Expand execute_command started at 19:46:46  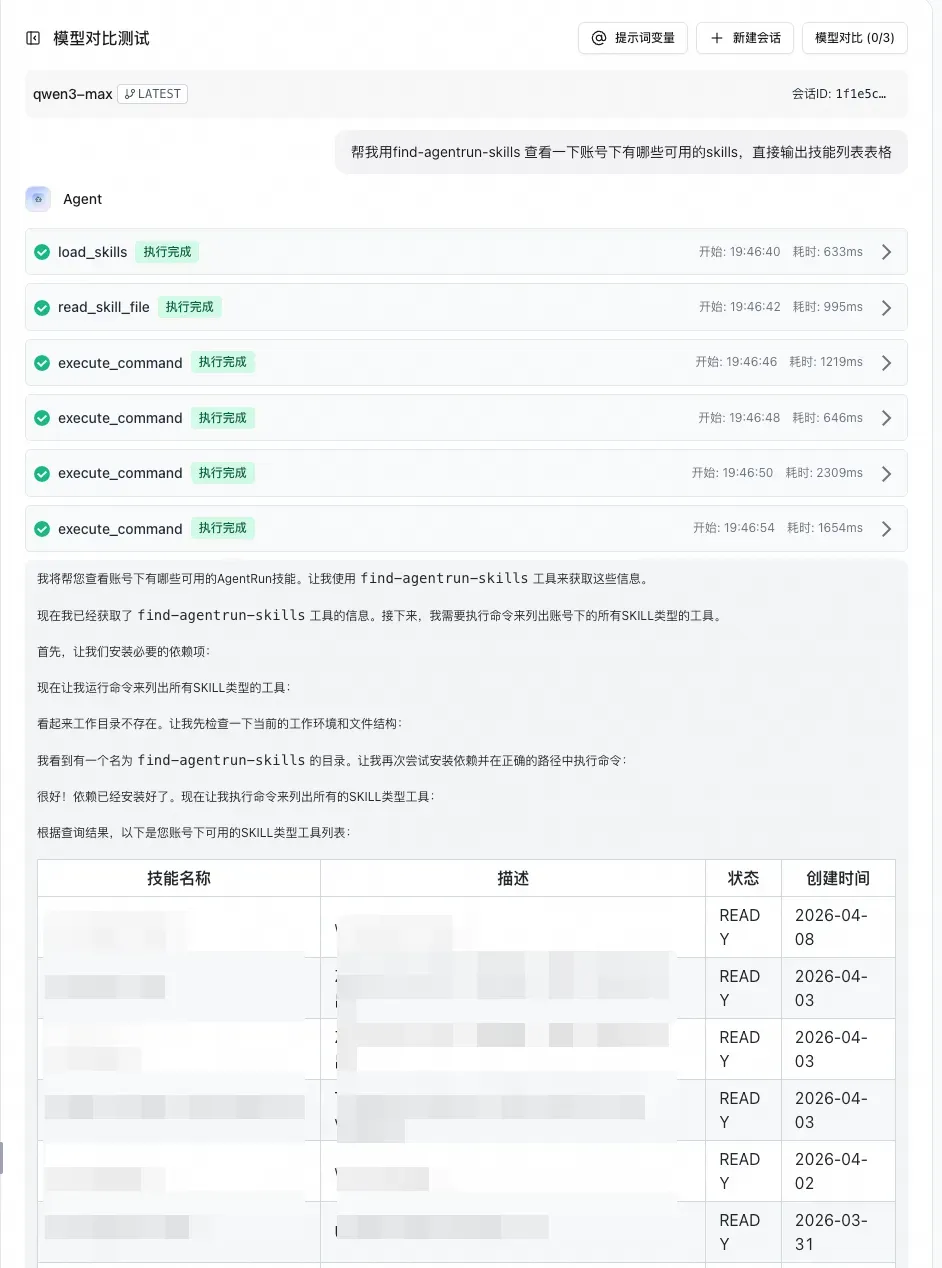click(x=886, y=362)
